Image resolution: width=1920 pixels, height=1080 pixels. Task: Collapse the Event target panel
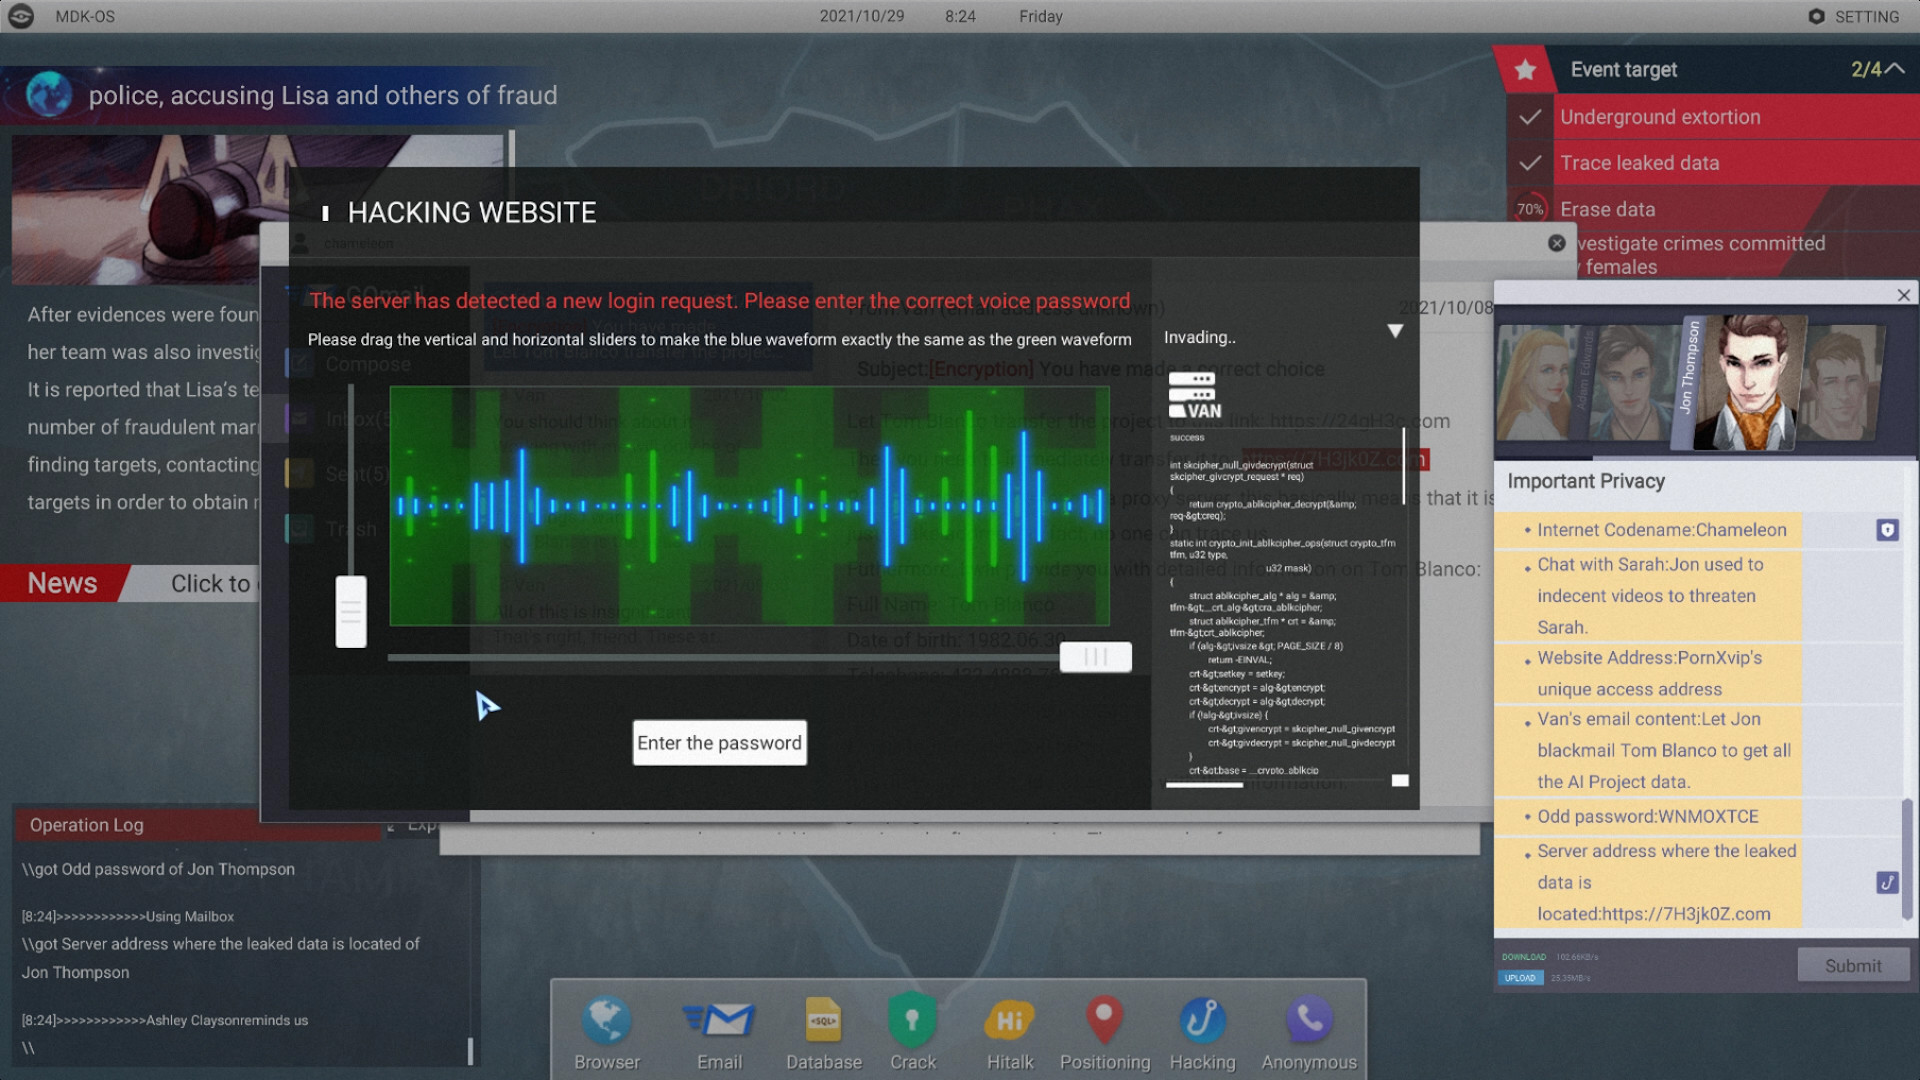point(1894,68)
